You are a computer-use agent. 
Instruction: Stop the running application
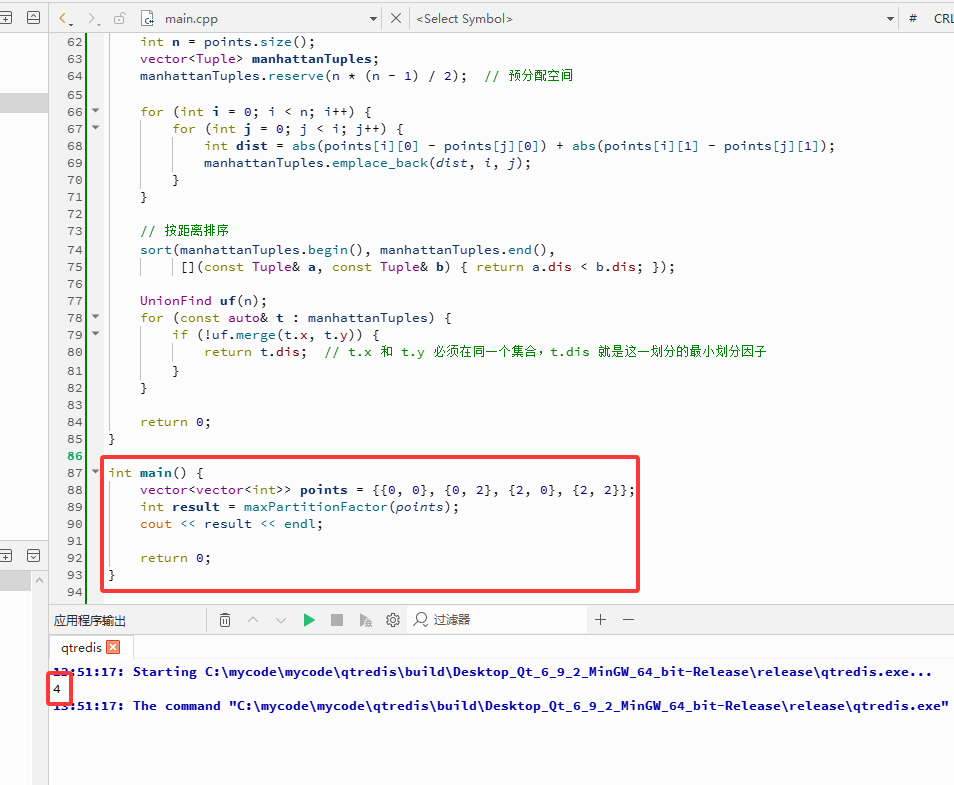point(337,620)
